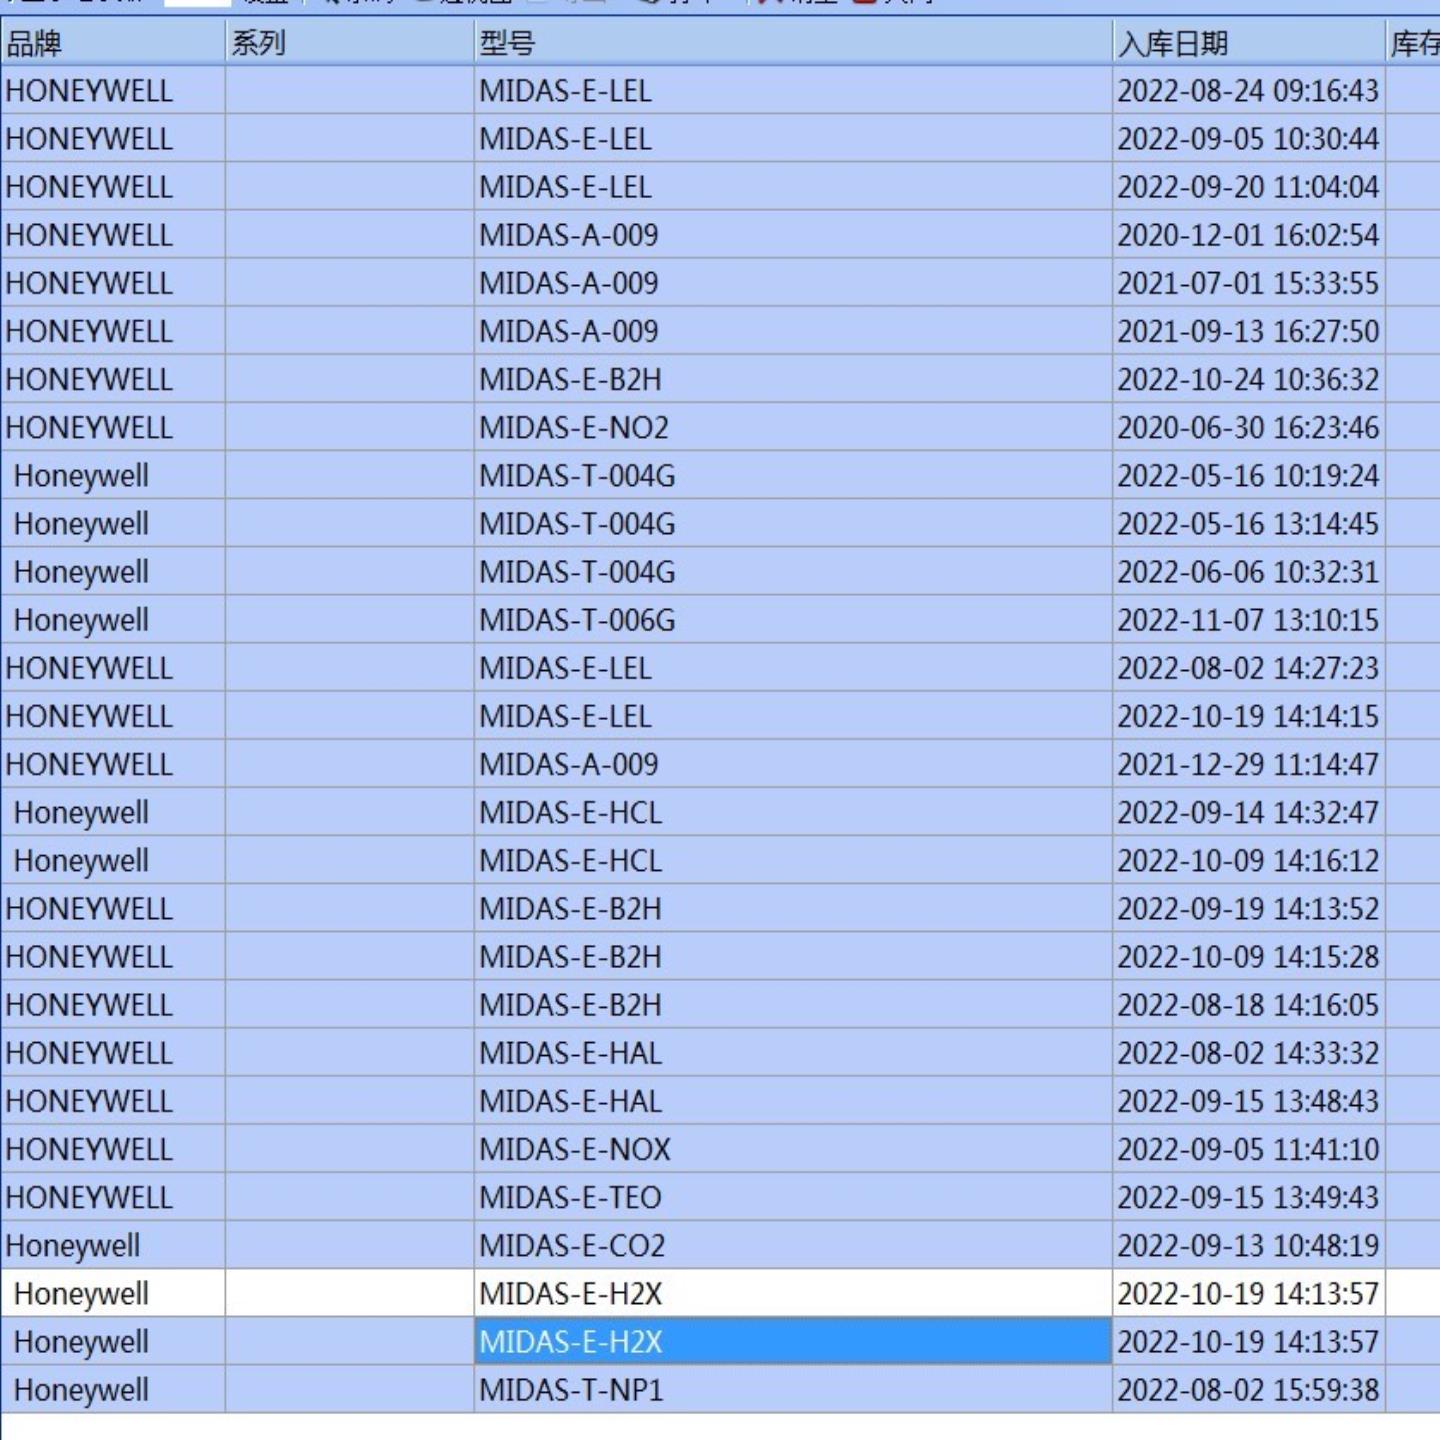Select date 2021-09-13 16:27:50
This screenshot has height=1440, width=1440.
click(1249, 331)
